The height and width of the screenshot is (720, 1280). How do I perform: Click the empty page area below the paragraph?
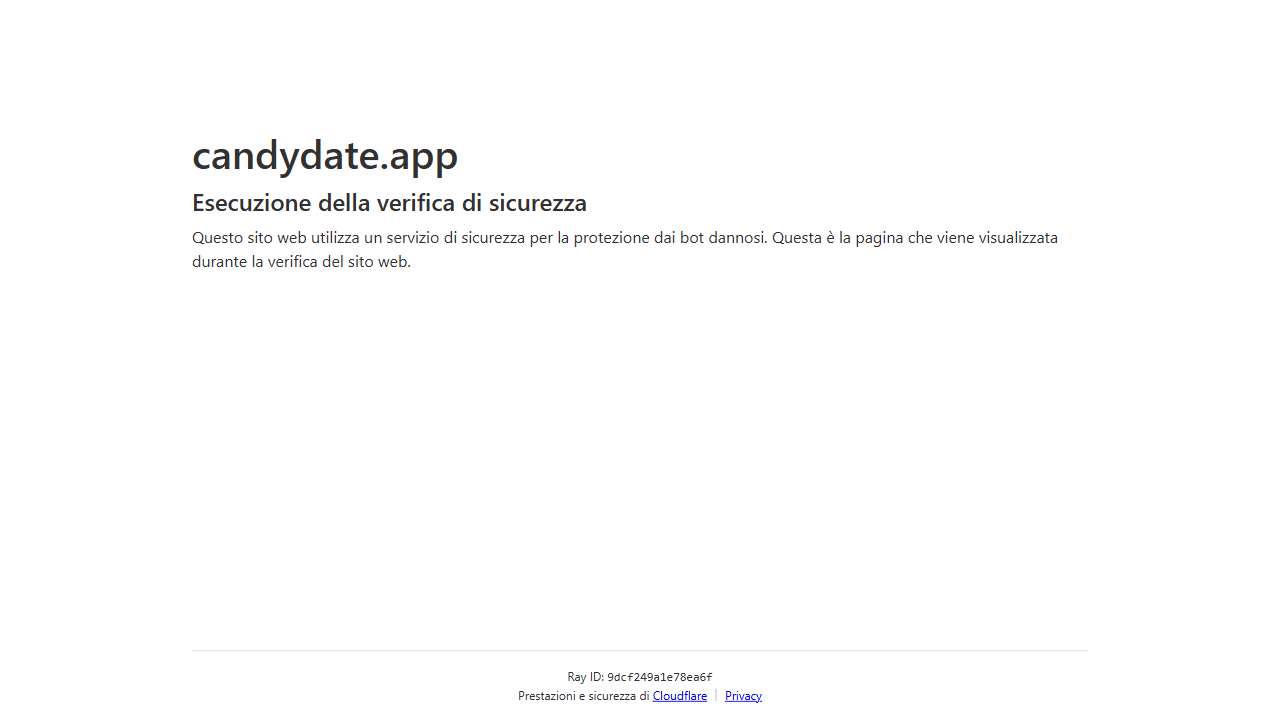(x=640, y=450)
